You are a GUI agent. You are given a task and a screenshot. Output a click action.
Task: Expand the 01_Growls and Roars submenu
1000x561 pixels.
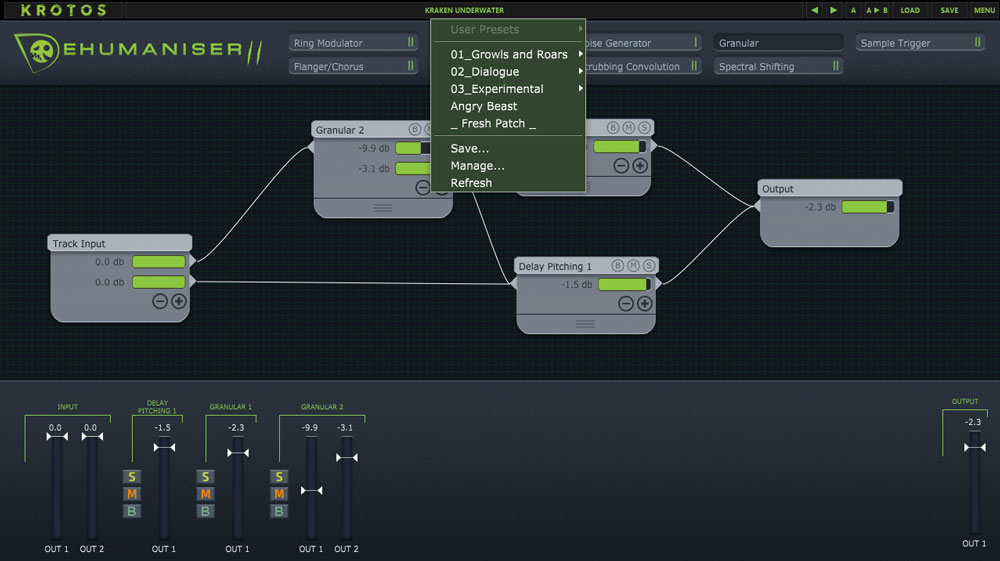(509, 55)
